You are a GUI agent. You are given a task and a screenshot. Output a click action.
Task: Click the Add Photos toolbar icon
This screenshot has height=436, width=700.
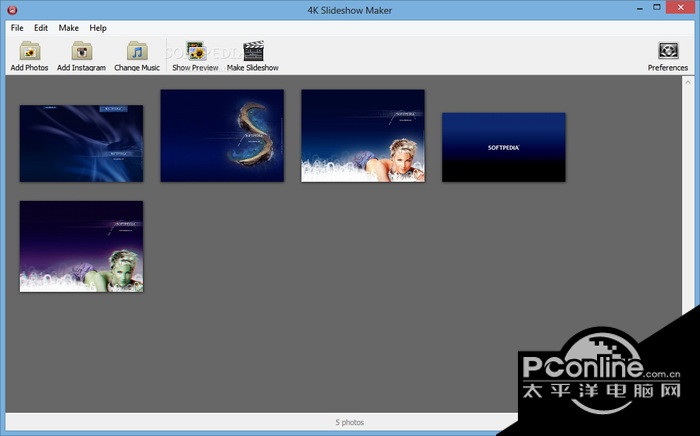(29, 52)
